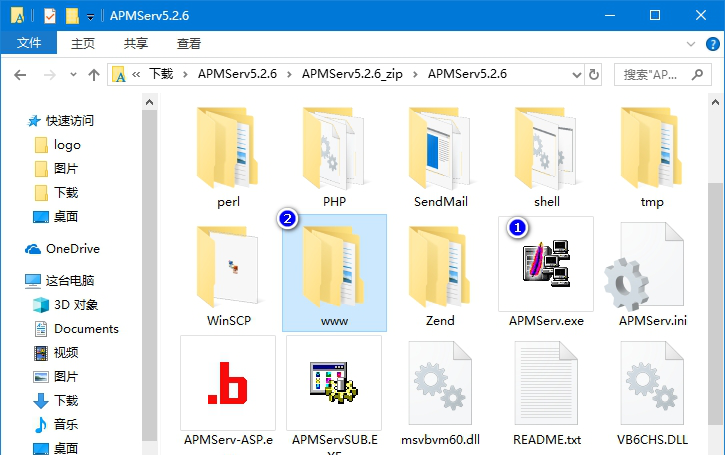Open the recent locations dropdown

pyautogui.click(x=73, y=74)
